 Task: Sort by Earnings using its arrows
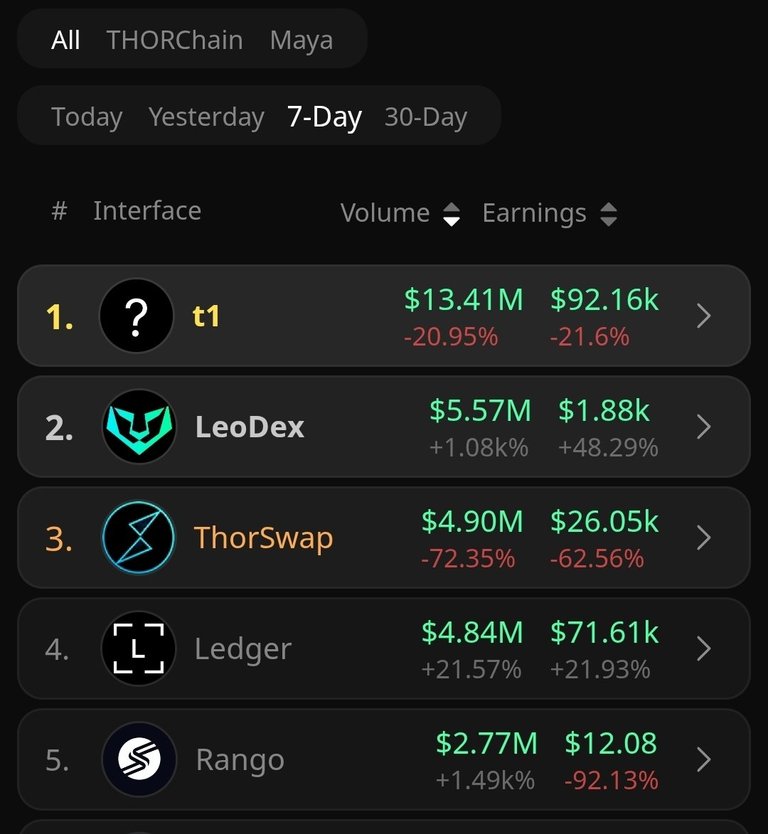click(x=608, y=214)
